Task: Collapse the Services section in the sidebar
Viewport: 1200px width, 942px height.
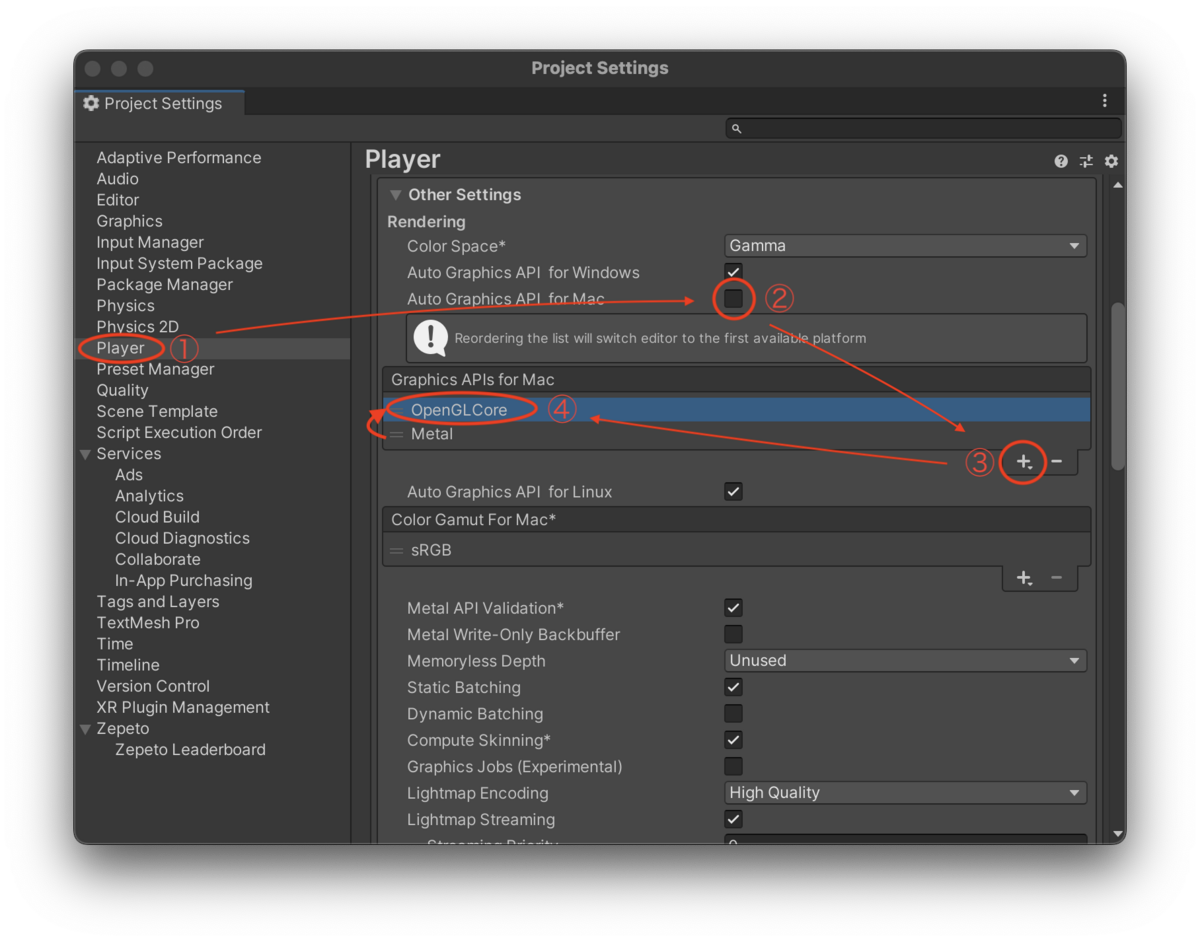Action: tap(85, 453)
